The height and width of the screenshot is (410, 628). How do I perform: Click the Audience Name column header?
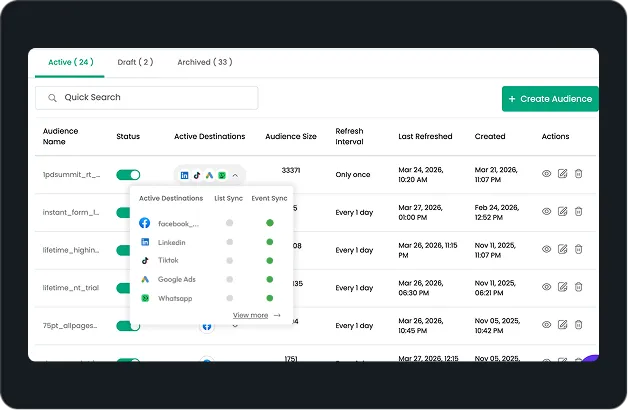click(x=60, y=137)
